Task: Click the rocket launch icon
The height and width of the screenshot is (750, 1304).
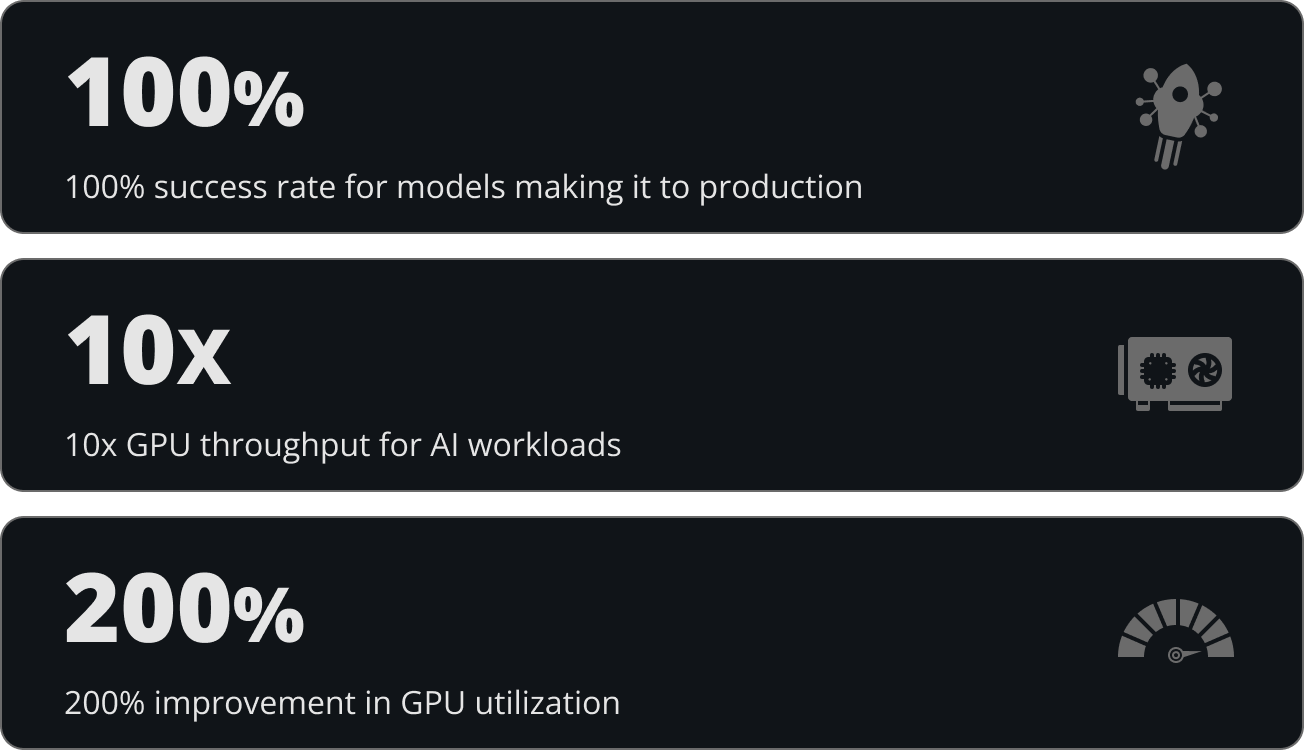Action: (x=1178, y=117)
